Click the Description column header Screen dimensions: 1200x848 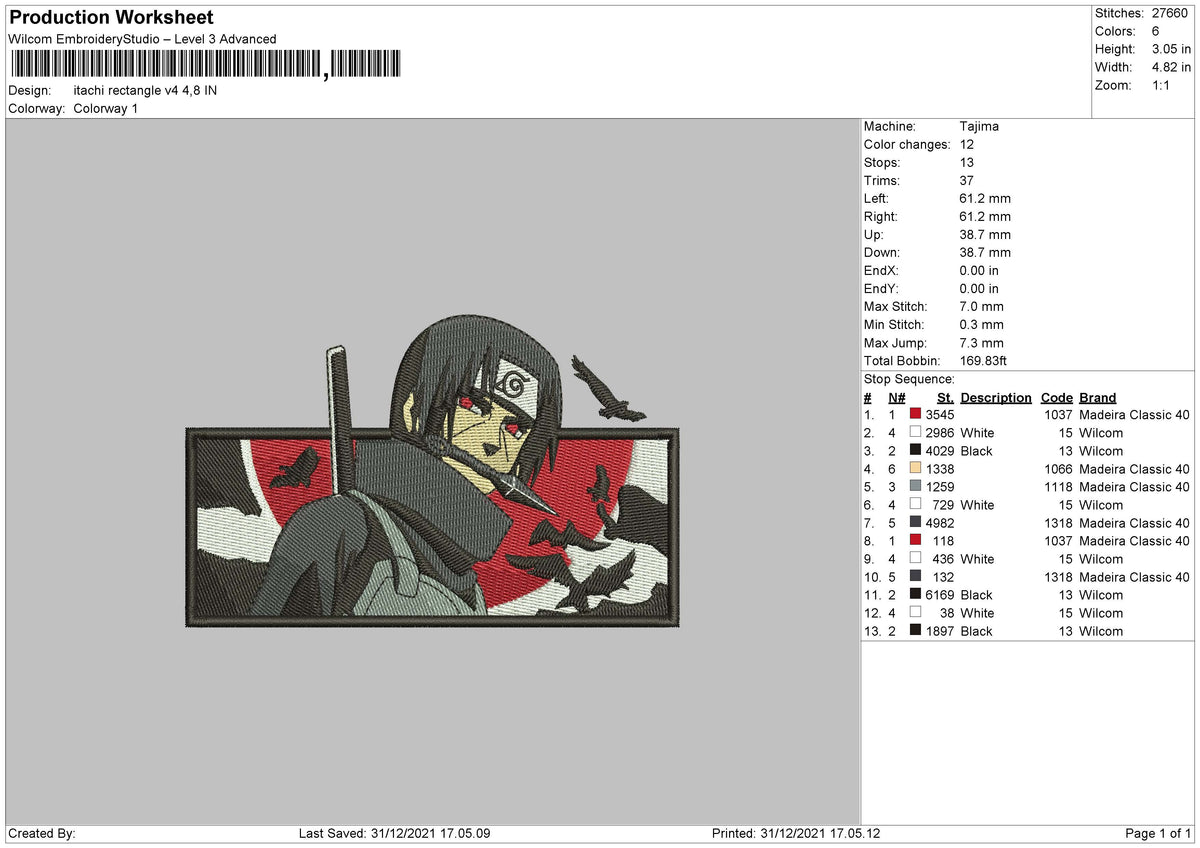(996, 397)
